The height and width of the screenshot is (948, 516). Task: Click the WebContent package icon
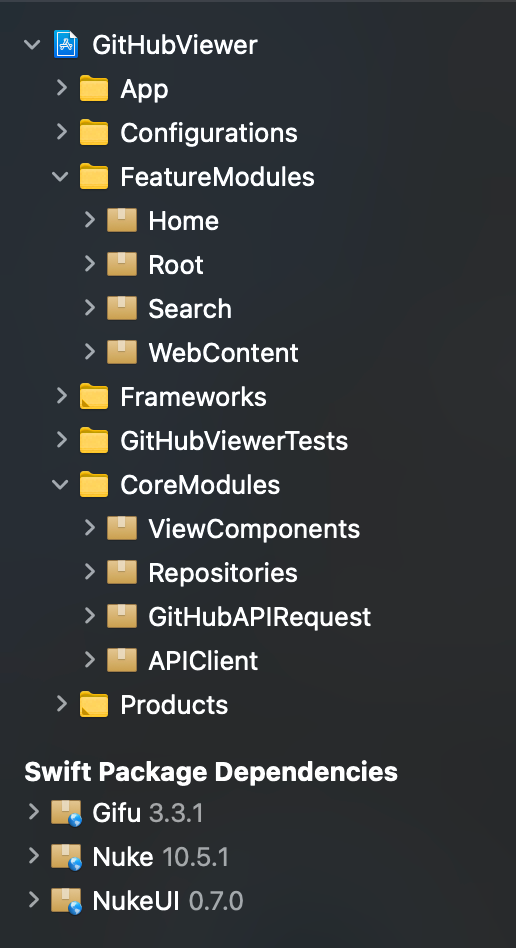(122, 352)
